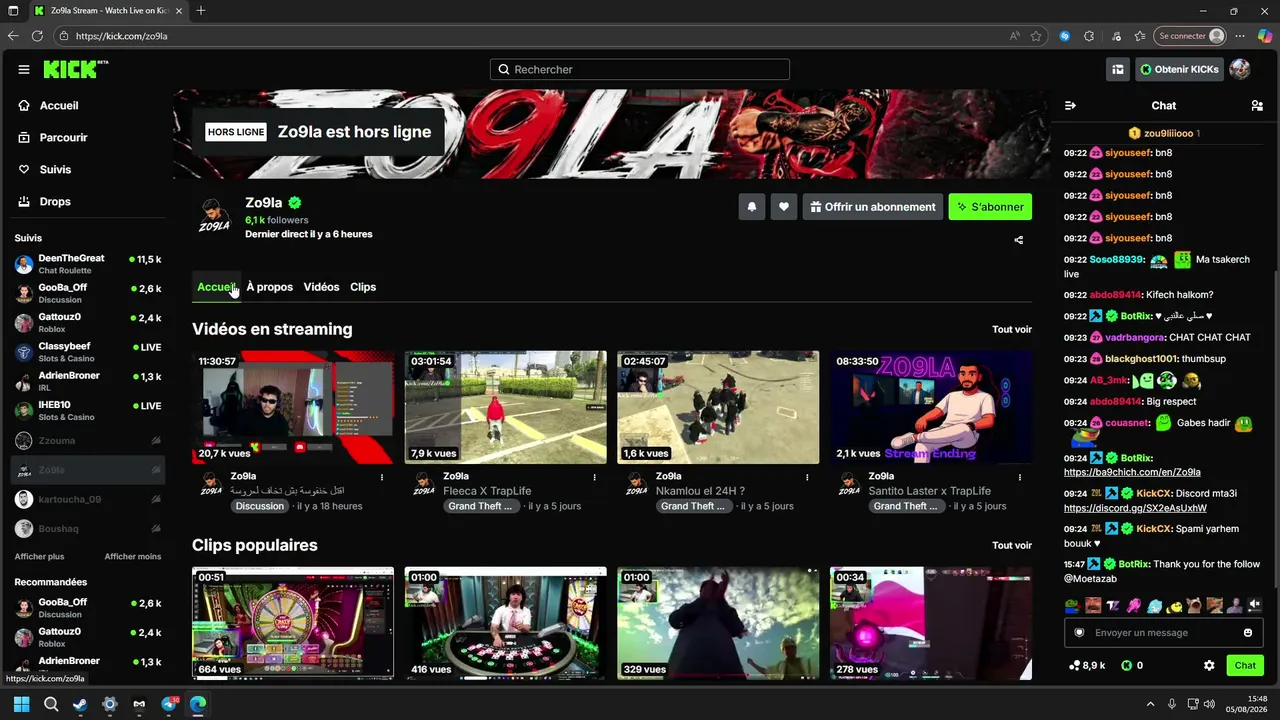
Task: Click Offrir un abonnement button
Action: pyautogui.click(x=873, y=207)
